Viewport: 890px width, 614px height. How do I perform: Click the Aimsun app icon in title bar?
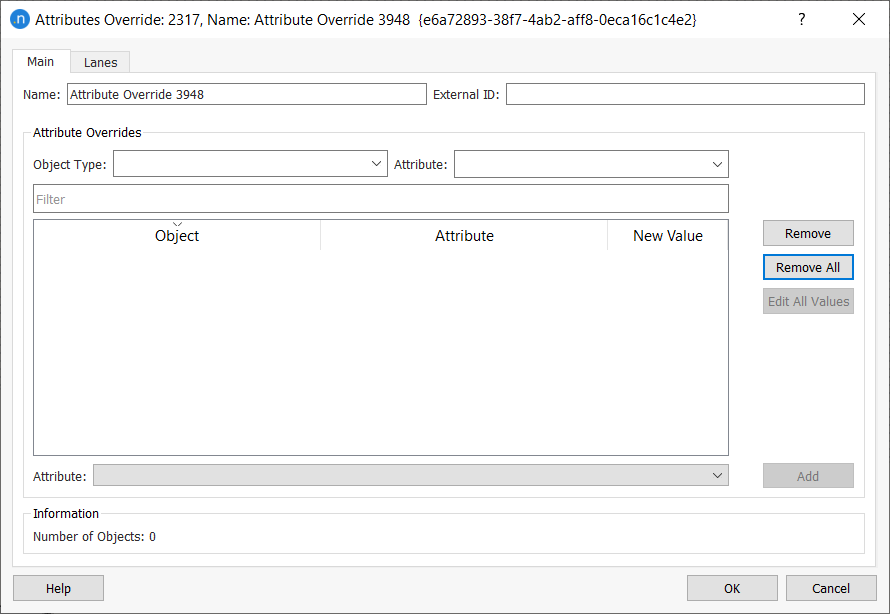[19, 19]
